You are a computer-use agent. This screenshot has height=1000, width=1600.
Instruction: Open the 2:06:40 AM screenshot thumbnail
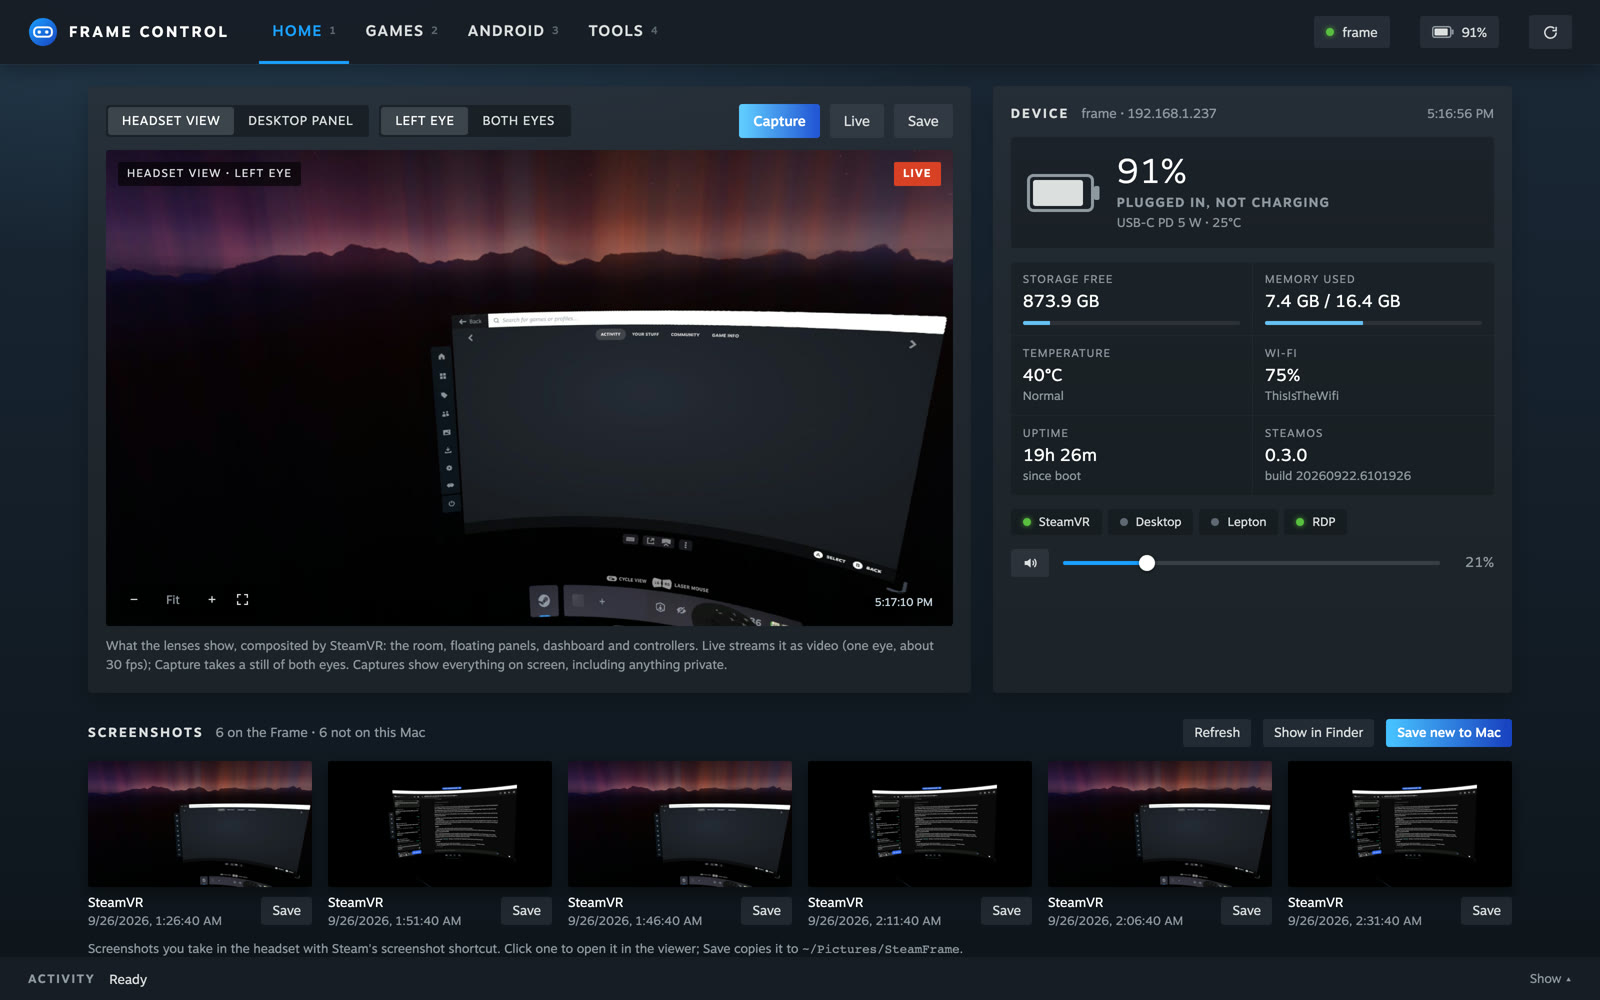point(1160,824)
